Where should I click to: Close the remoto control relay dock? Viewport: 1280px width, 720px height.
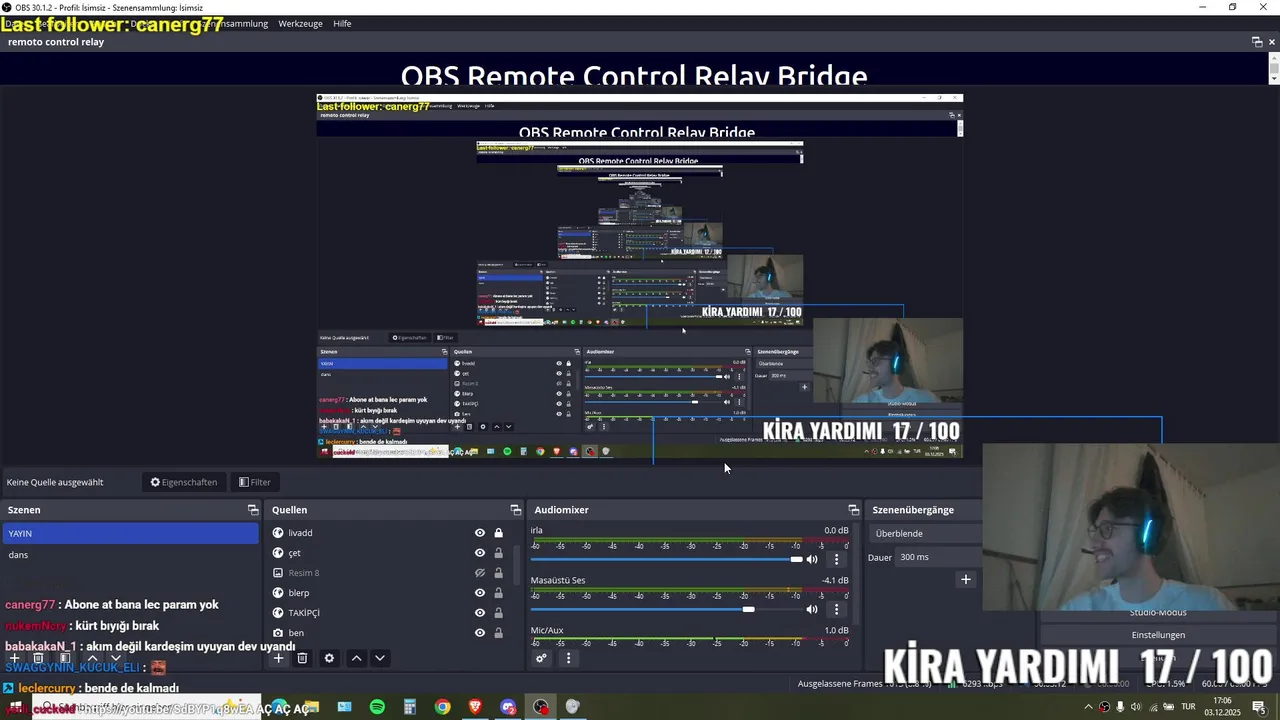[x=1273, y=42]
